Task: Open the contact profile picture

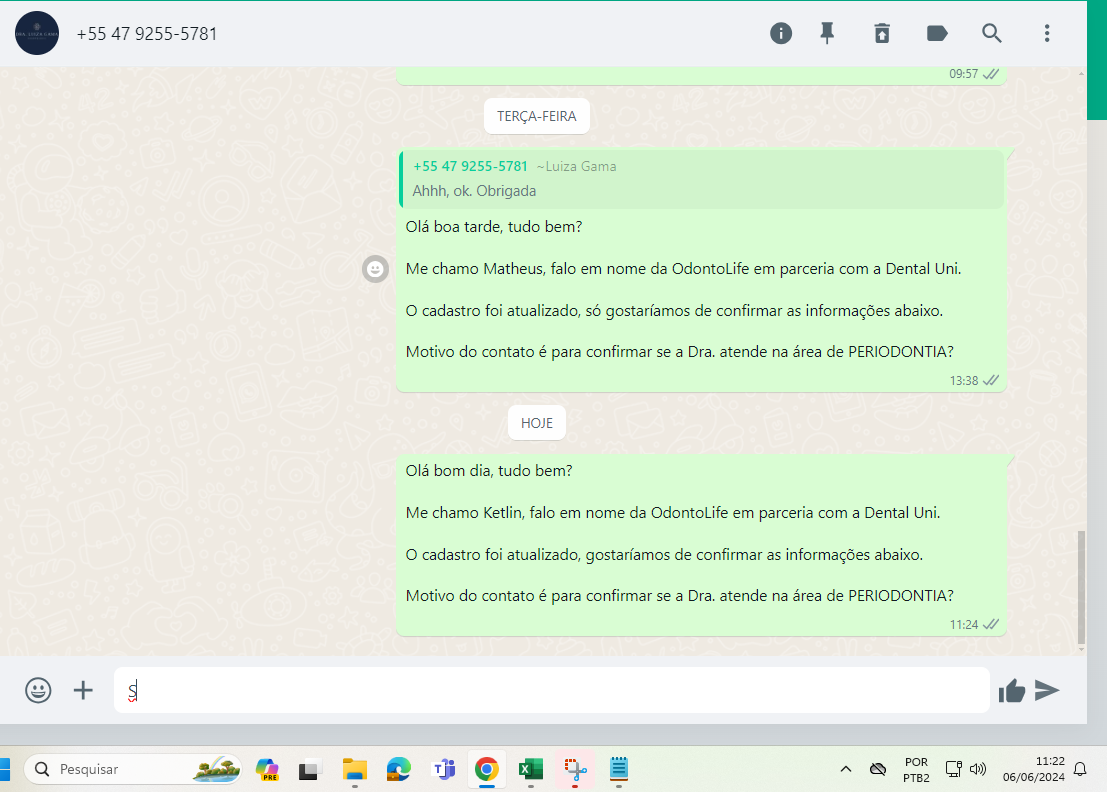Action: (37, 33)
